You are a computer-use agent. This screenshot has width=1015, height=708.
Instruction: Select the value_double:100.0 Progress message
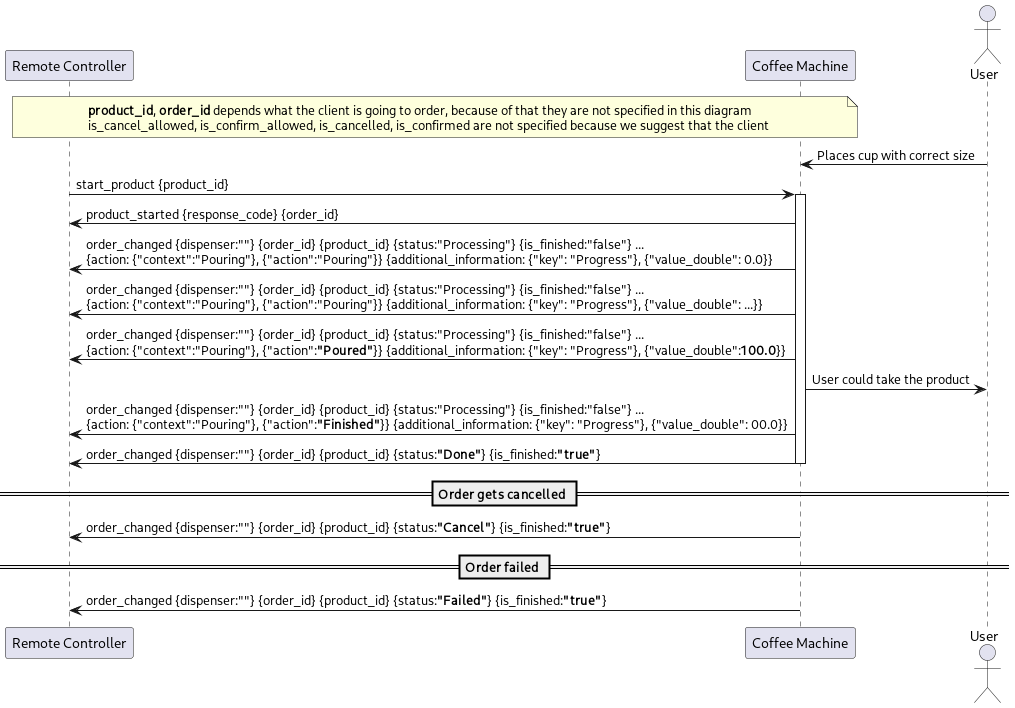(x=435, y=343)
